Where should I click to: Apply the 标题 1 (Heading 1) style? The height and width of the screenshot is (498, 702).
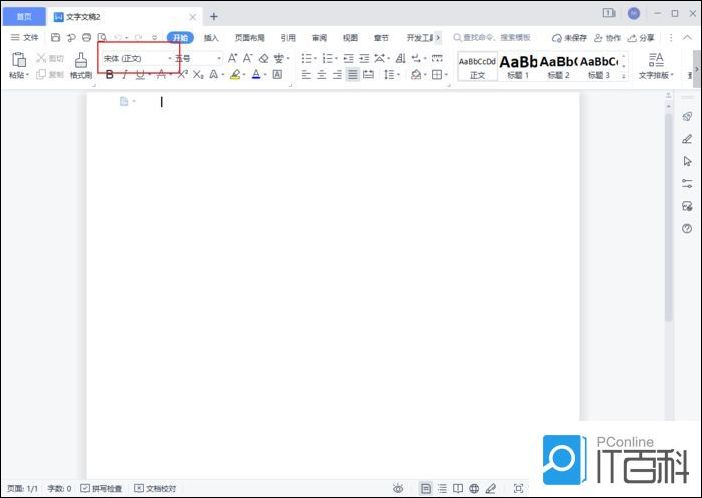click(518, 66)
